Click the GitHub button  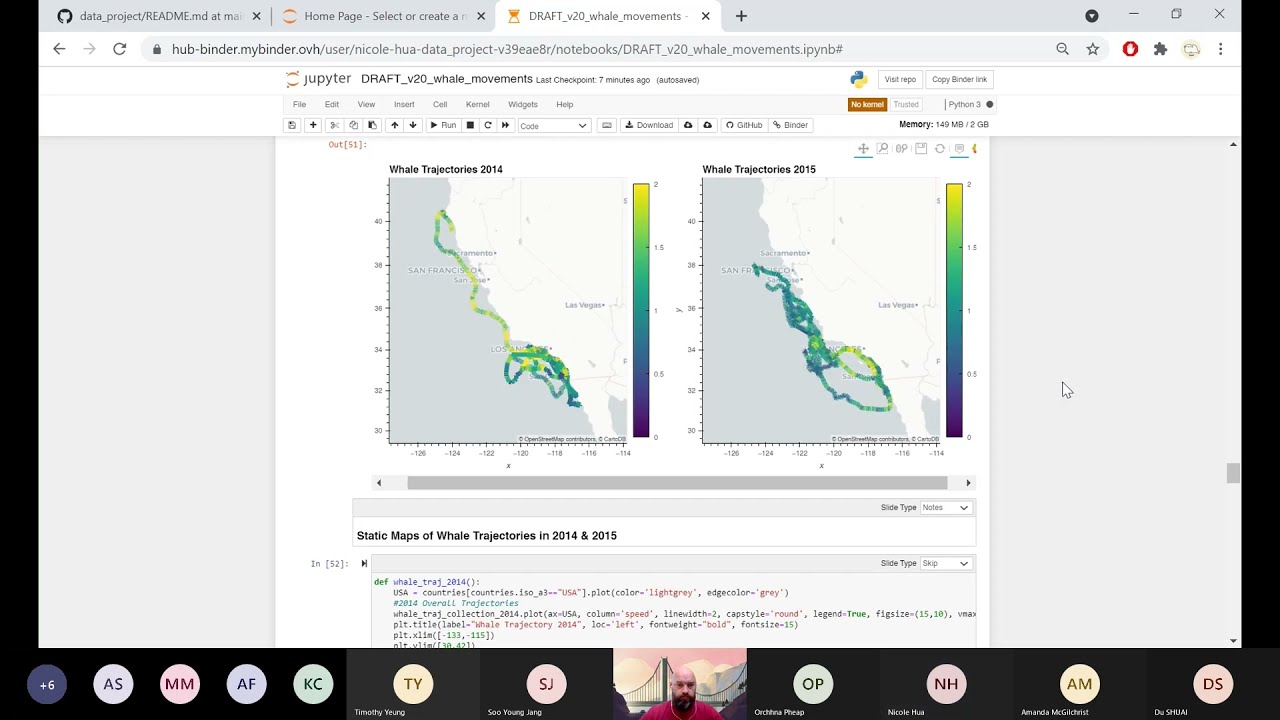click(x=744, y=125)
